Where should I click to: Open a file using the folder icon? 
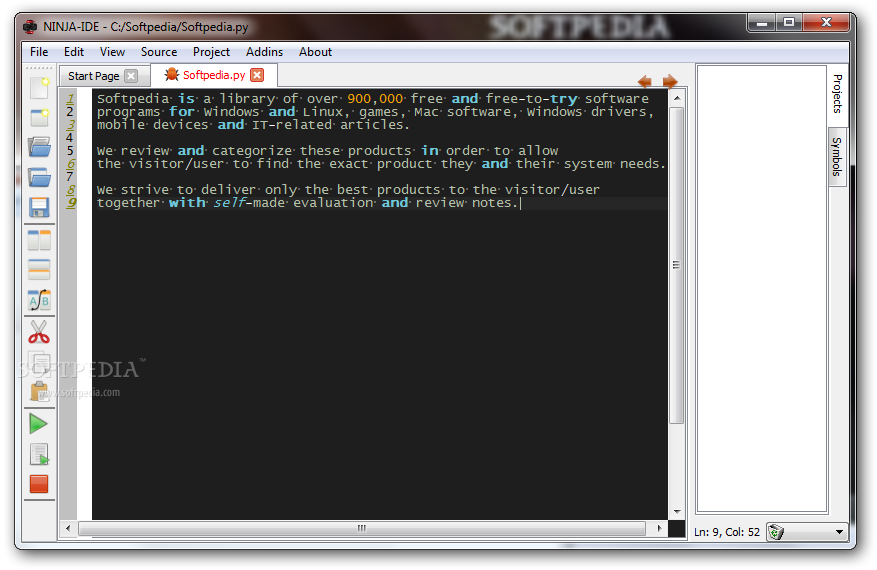(x=39, y=147)
